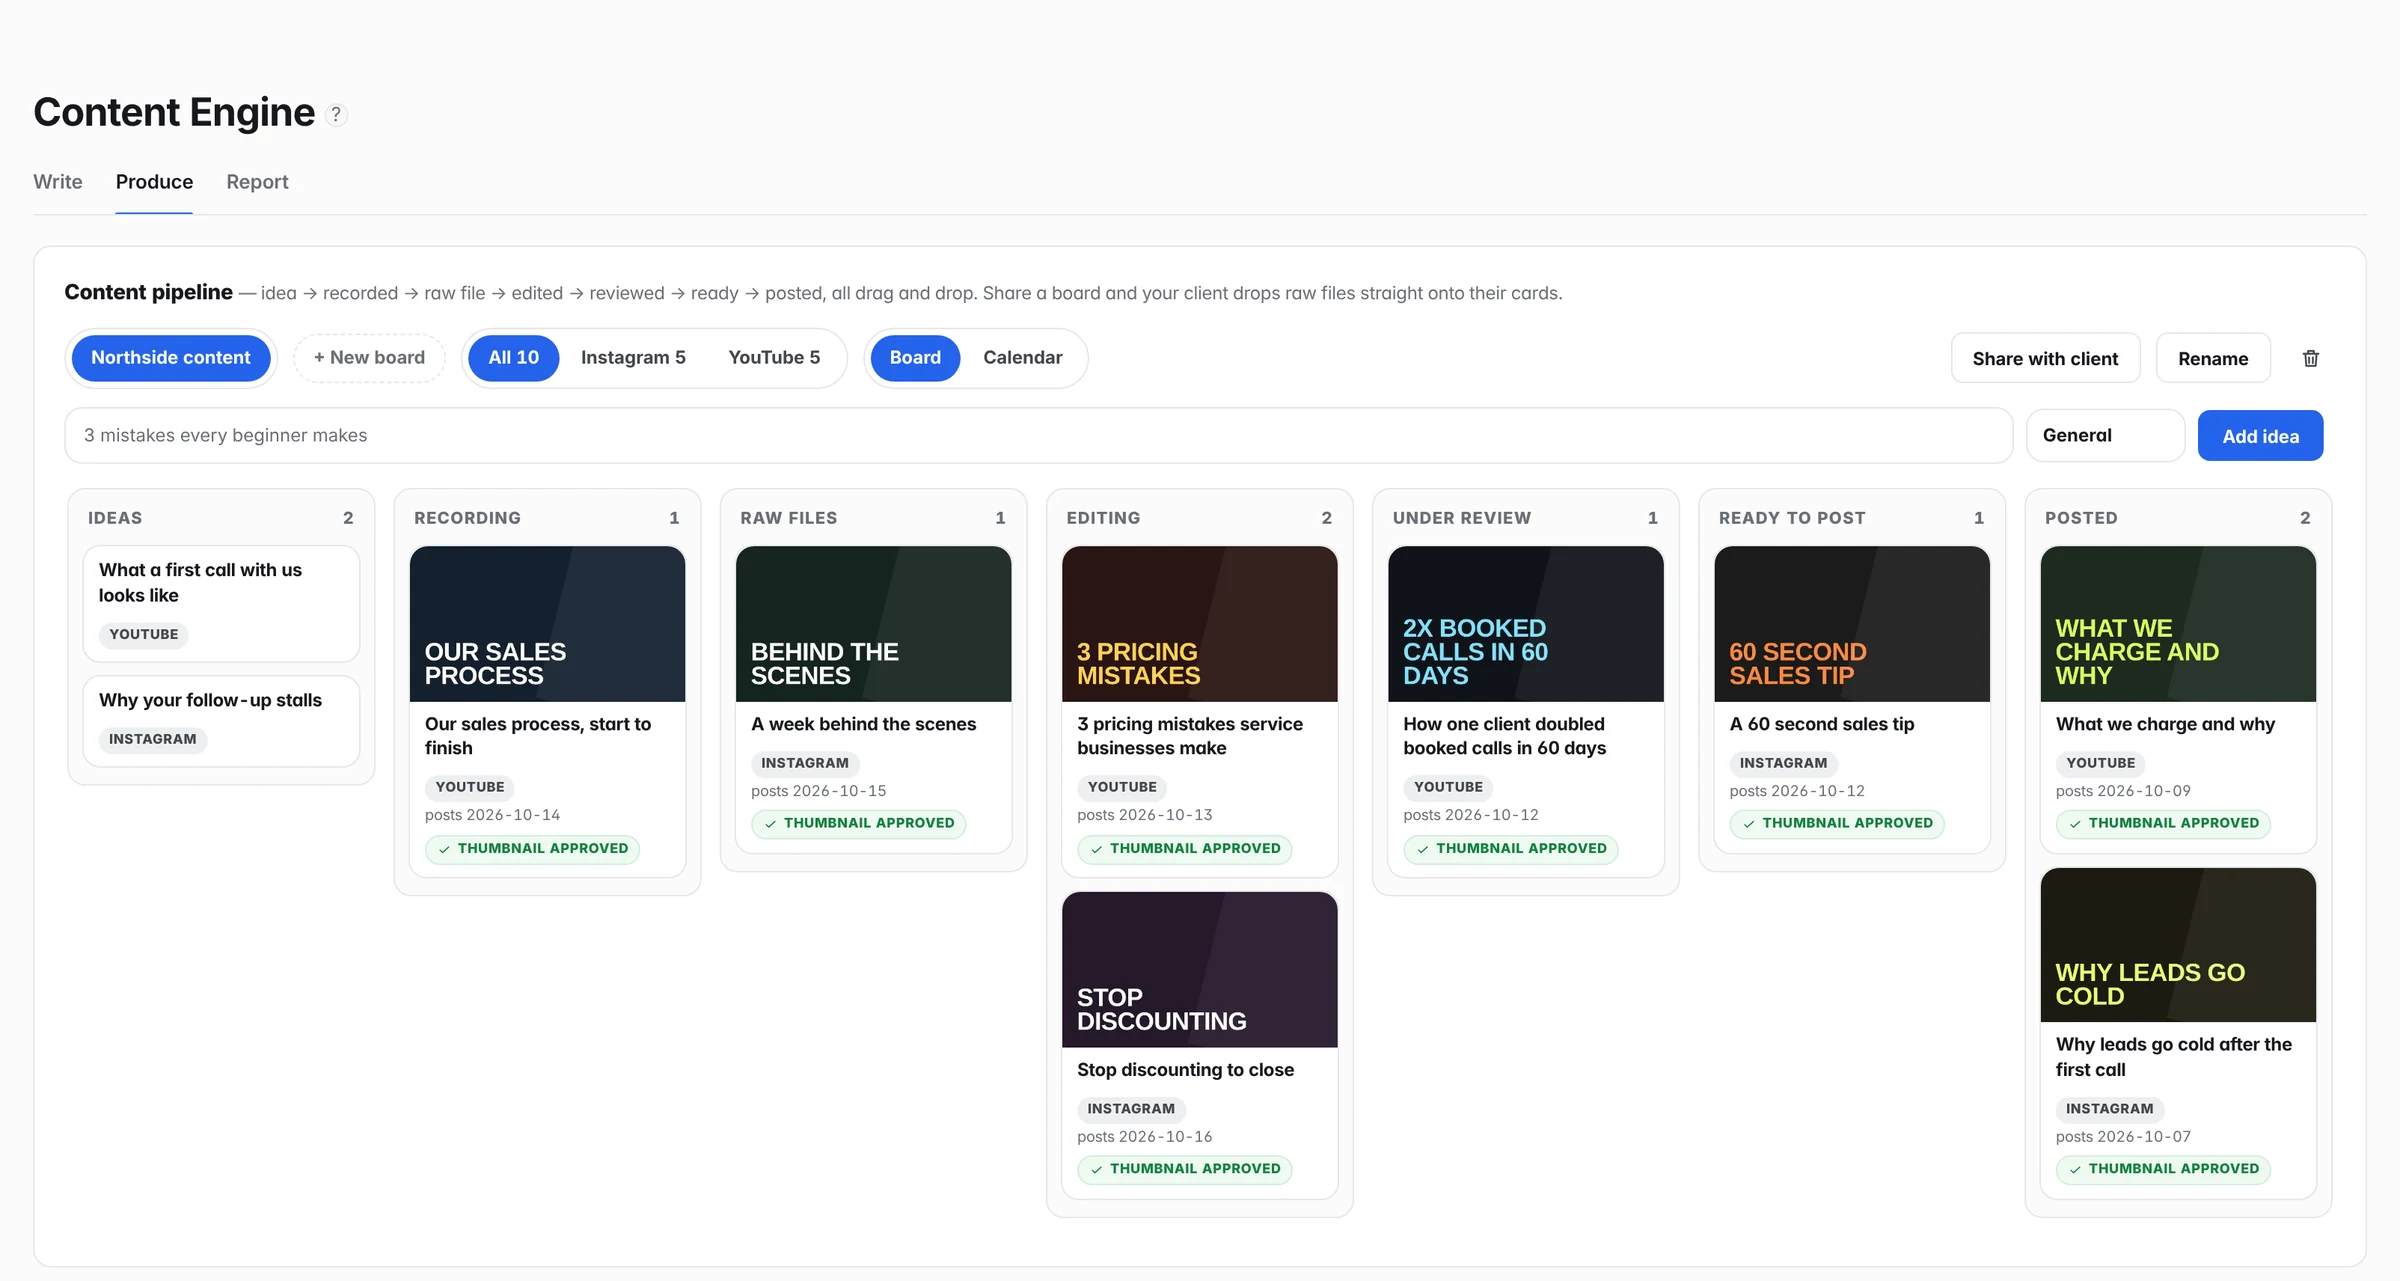The height and width of the screenshot is (1281, 2400).
Task: Click the 3 PRICING MISTAKES thumbnail
Action: click(x=1199, y=624)
